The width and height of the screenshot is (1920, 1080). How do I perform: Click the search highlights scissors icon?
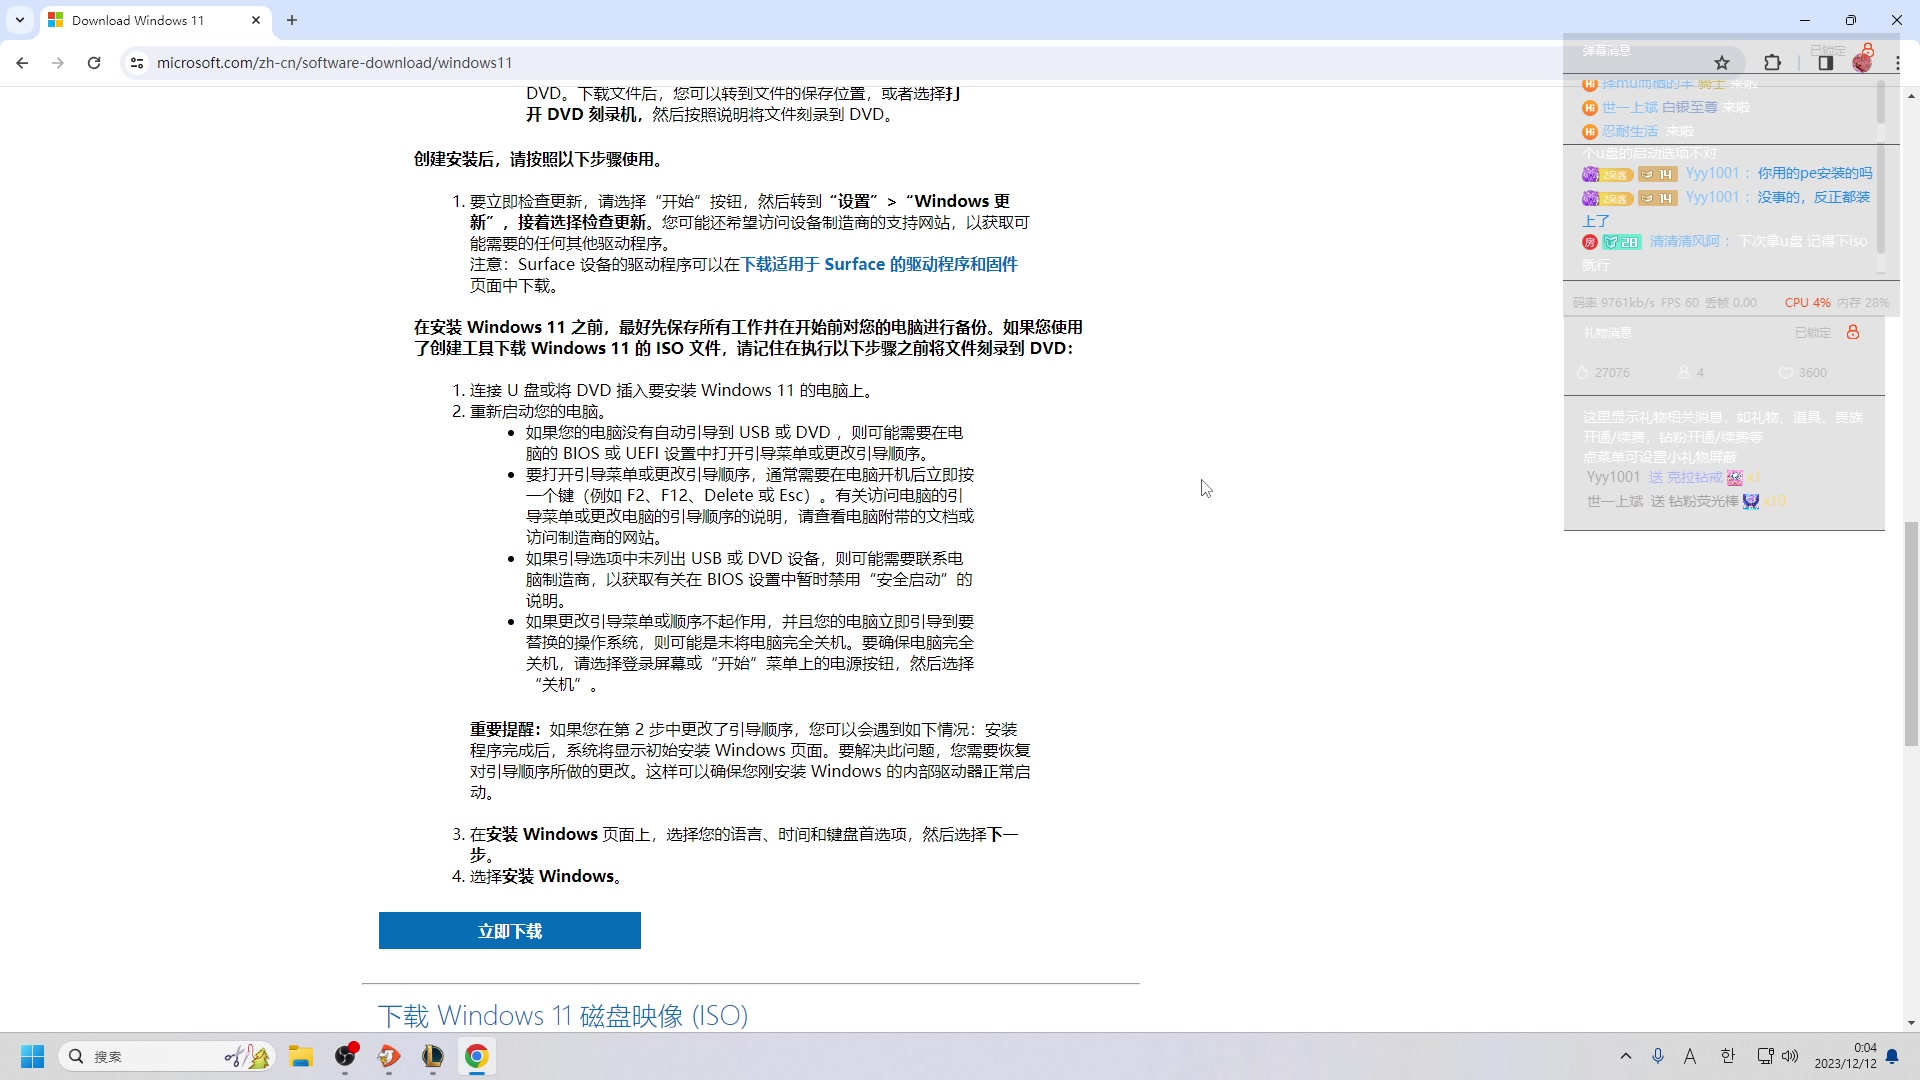pyautogui.click(x=247, y=1056)
